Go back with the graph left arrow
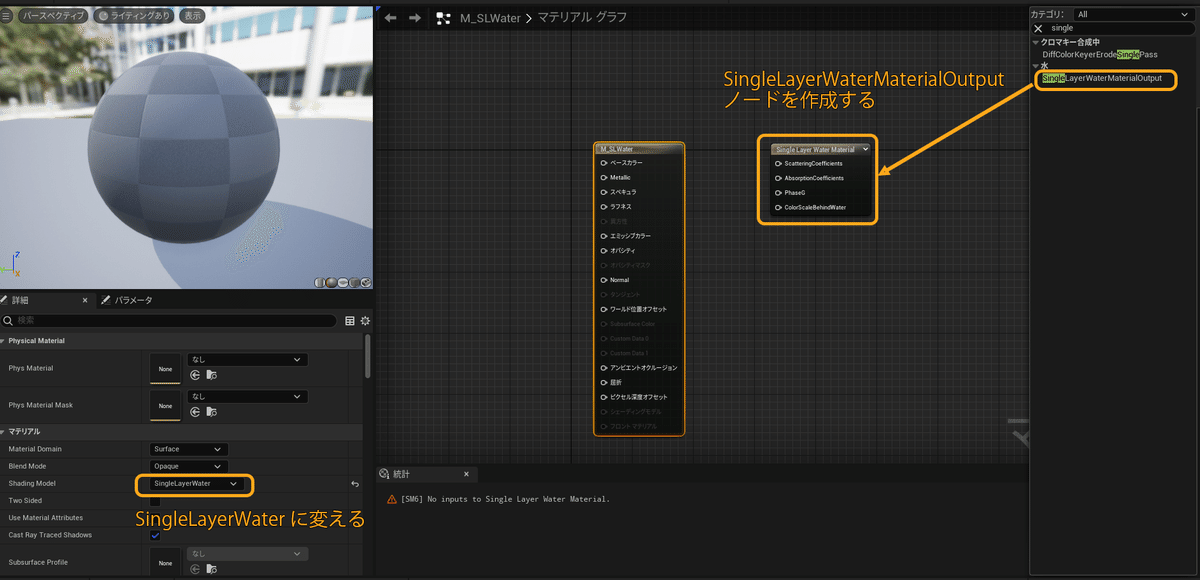 point(391,18)
